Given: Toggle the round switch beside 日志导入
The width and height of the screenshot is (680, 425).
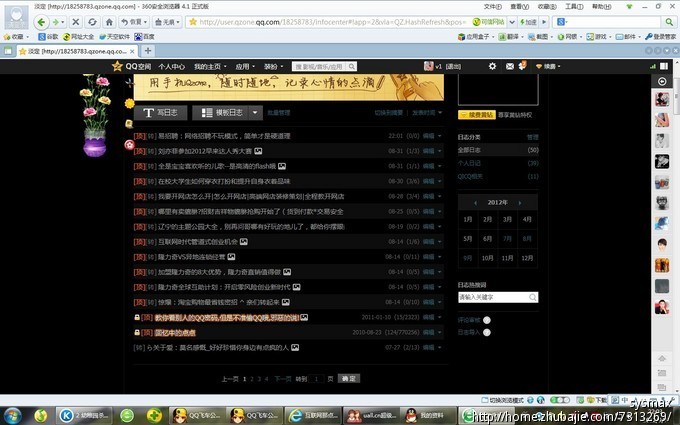Looking at the screenshot, I should coord(487,333).
